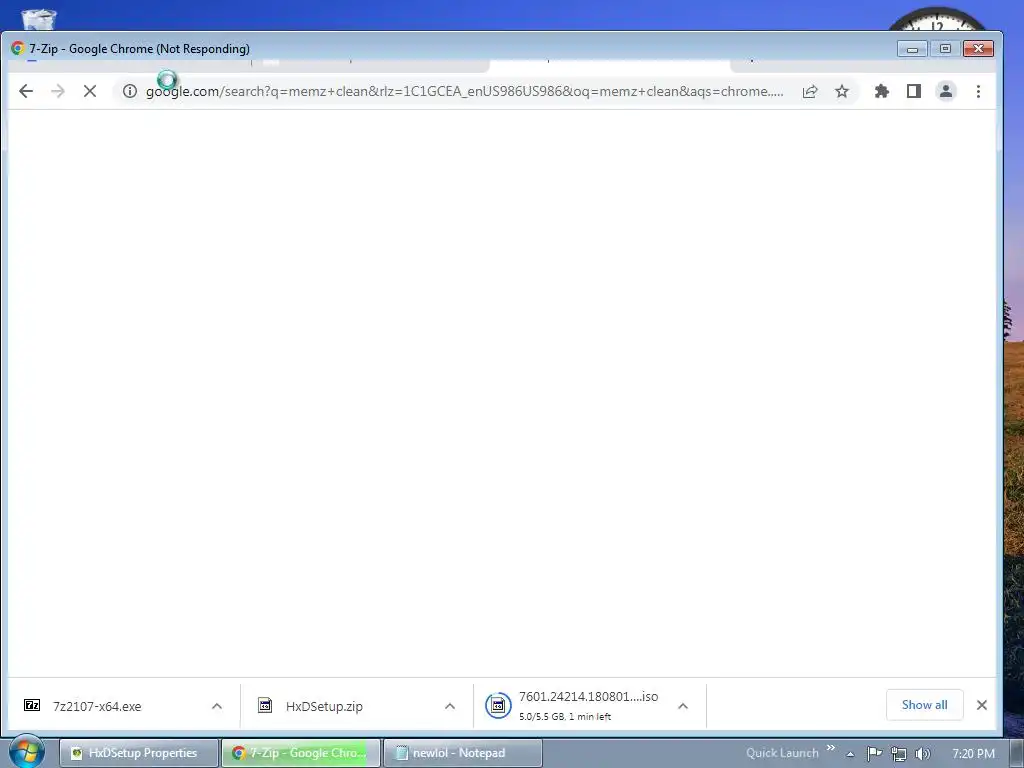Viewport: 1024px width, 768px height.
Task: Expand the Quick Launch chevron
Action: coord(831,748)
